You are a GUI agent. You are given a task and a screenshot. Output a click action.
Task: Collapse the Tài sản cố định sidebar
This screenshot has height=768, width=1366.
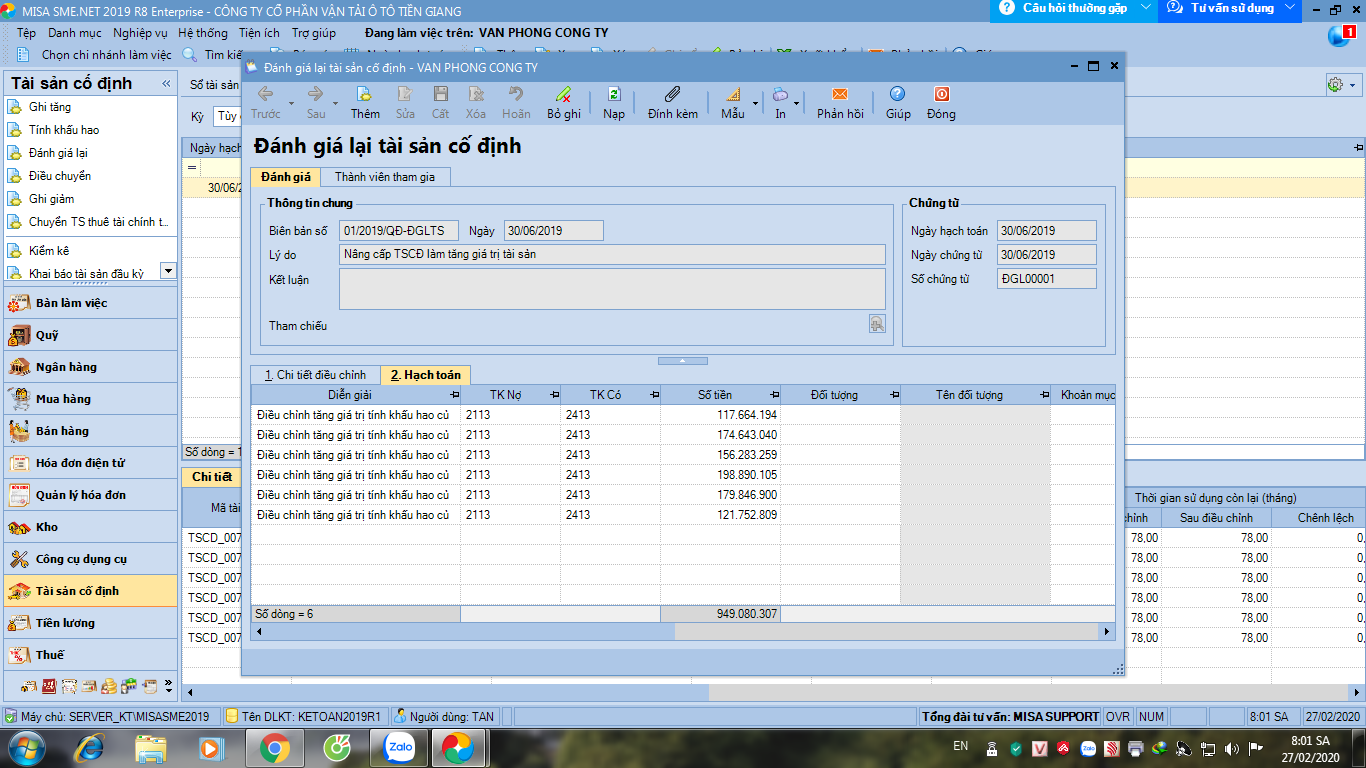pyautogui.click(x=166, y=83)
